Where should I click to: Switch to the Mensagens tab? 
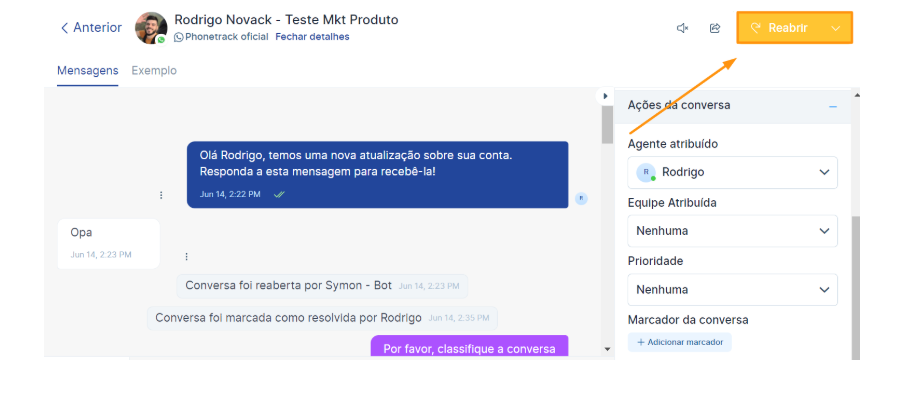87,71
